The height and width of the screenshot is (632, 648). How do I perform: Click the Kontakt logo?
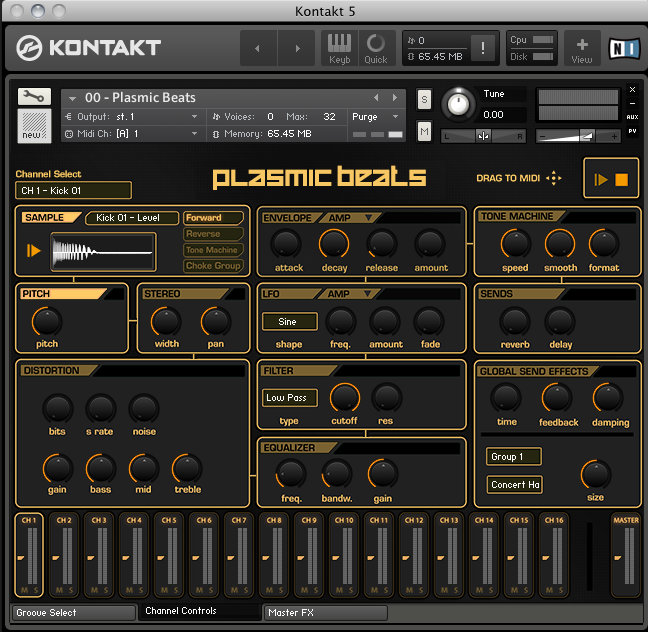click(x=89, y=48)
